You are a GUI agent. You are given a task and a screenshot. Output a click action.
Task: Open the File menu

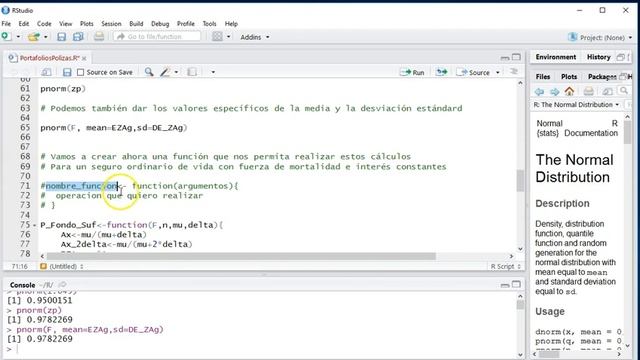click(x=6, y=24)
